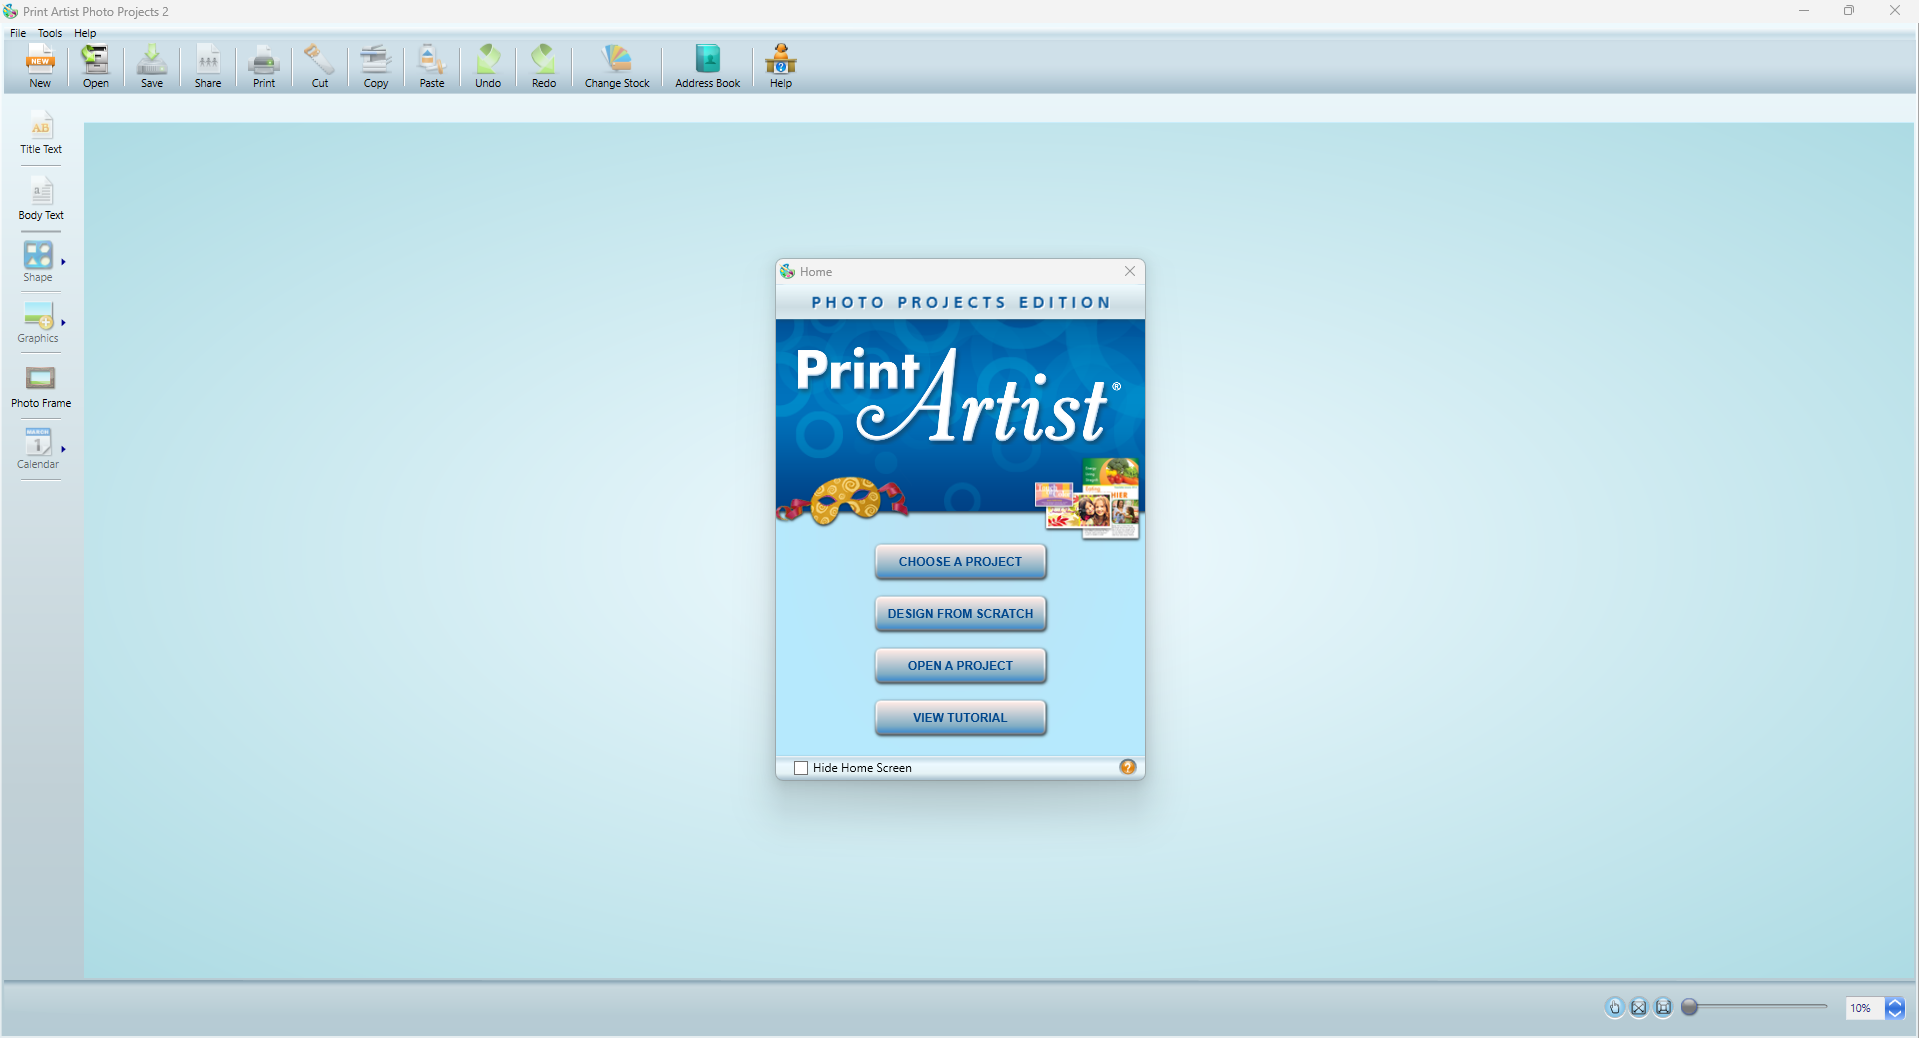The image size is (1919, 1038).
Task: Click the zoom slider handle
Action: 1690,1007
